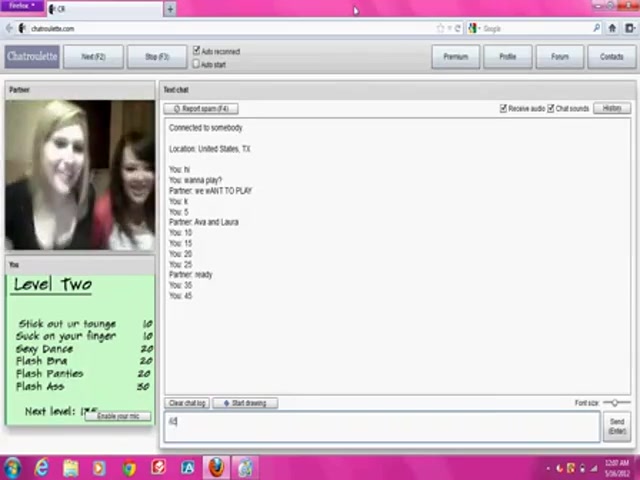Click the search magnifier icon in Google box
Image resolution: width=640 pixels, height=480 pixels.
point(597,28)
